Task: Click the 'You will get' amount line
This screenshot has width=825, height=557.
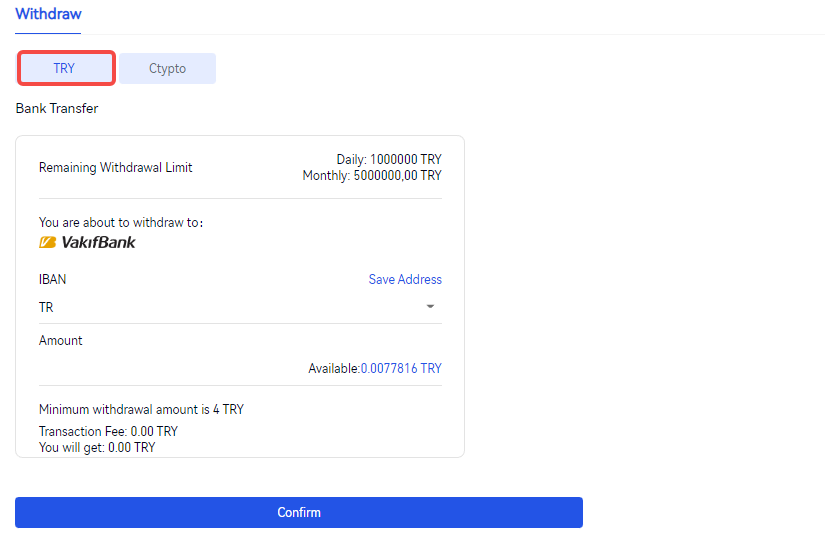Action: pos(97,448)
